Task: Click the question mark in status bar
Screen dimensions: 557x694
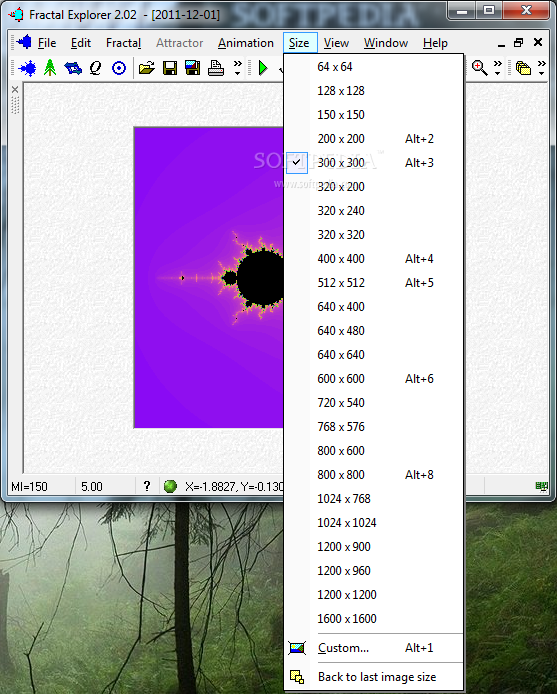Action: coord(147,486)
